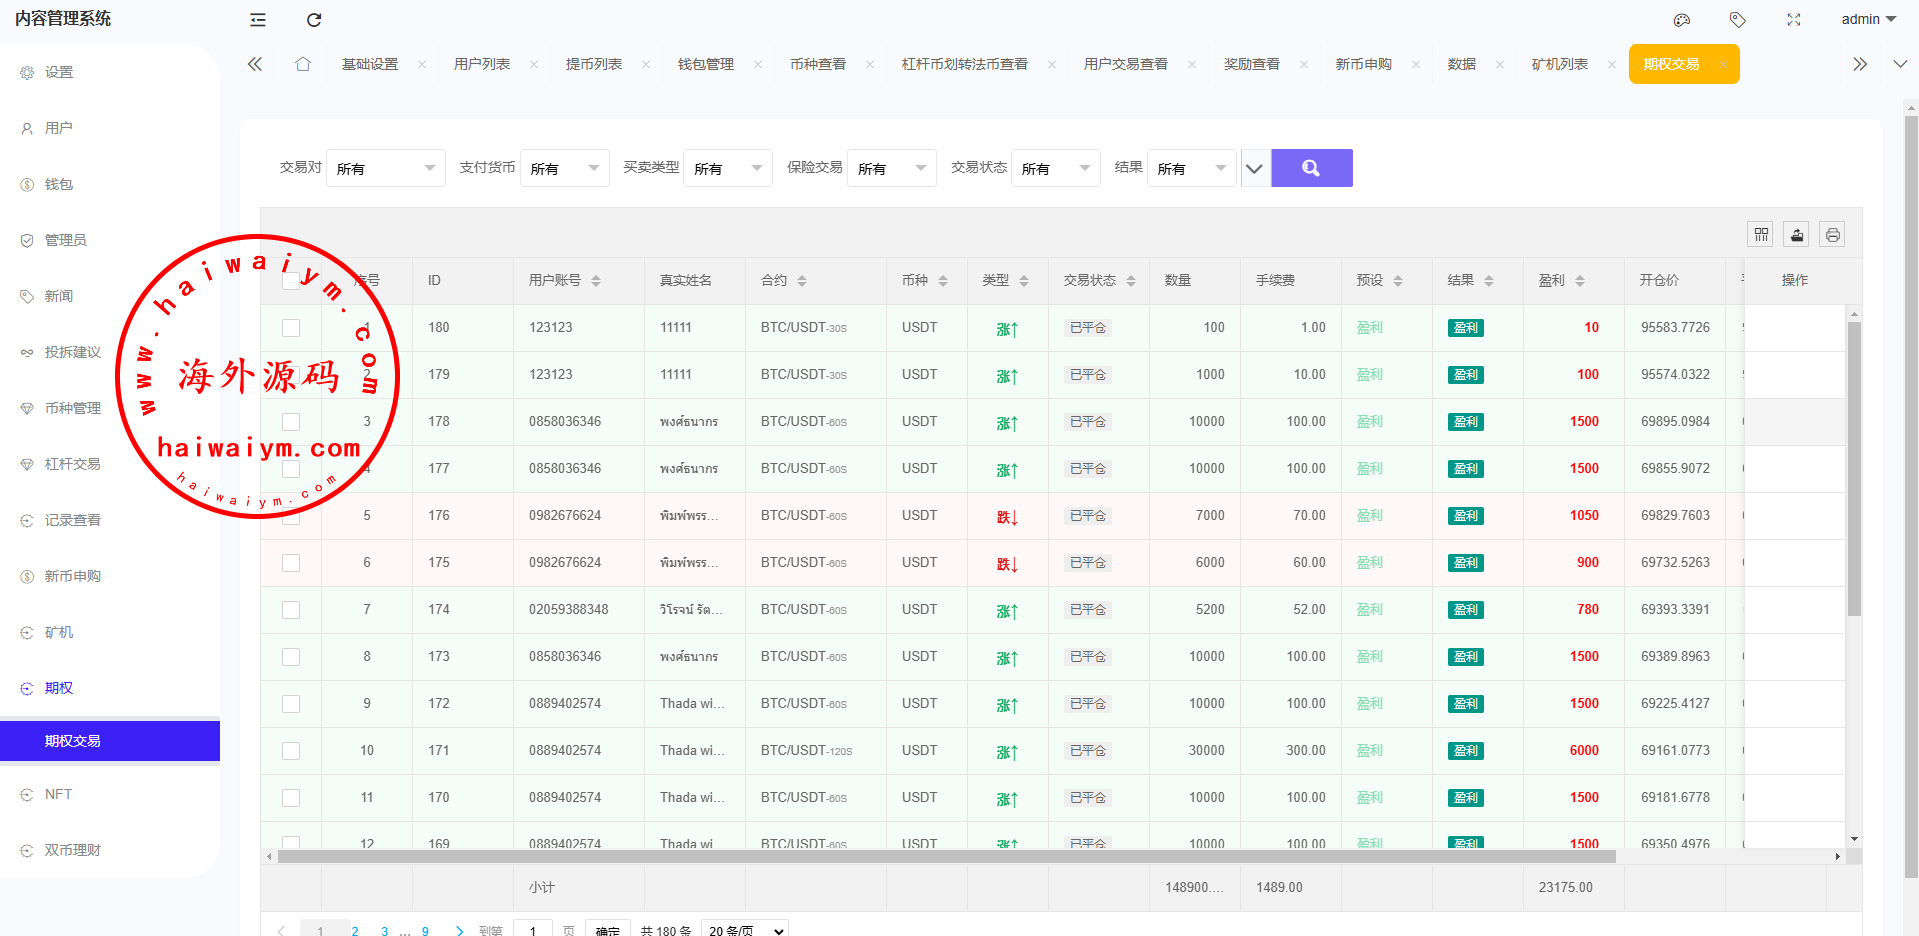Viewport: 1919px width, 936px height.
Task: Select the checkbox for row ID 174
Action: 291,610
